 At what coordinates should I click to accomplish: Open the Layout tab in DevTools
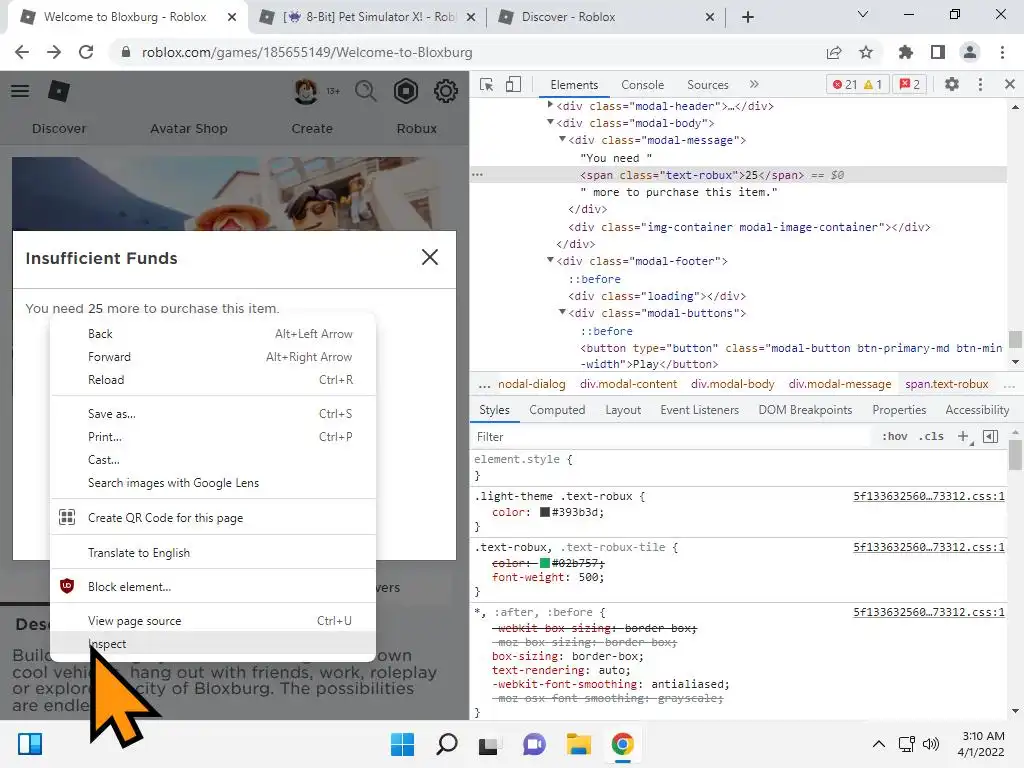coord(623,410)
